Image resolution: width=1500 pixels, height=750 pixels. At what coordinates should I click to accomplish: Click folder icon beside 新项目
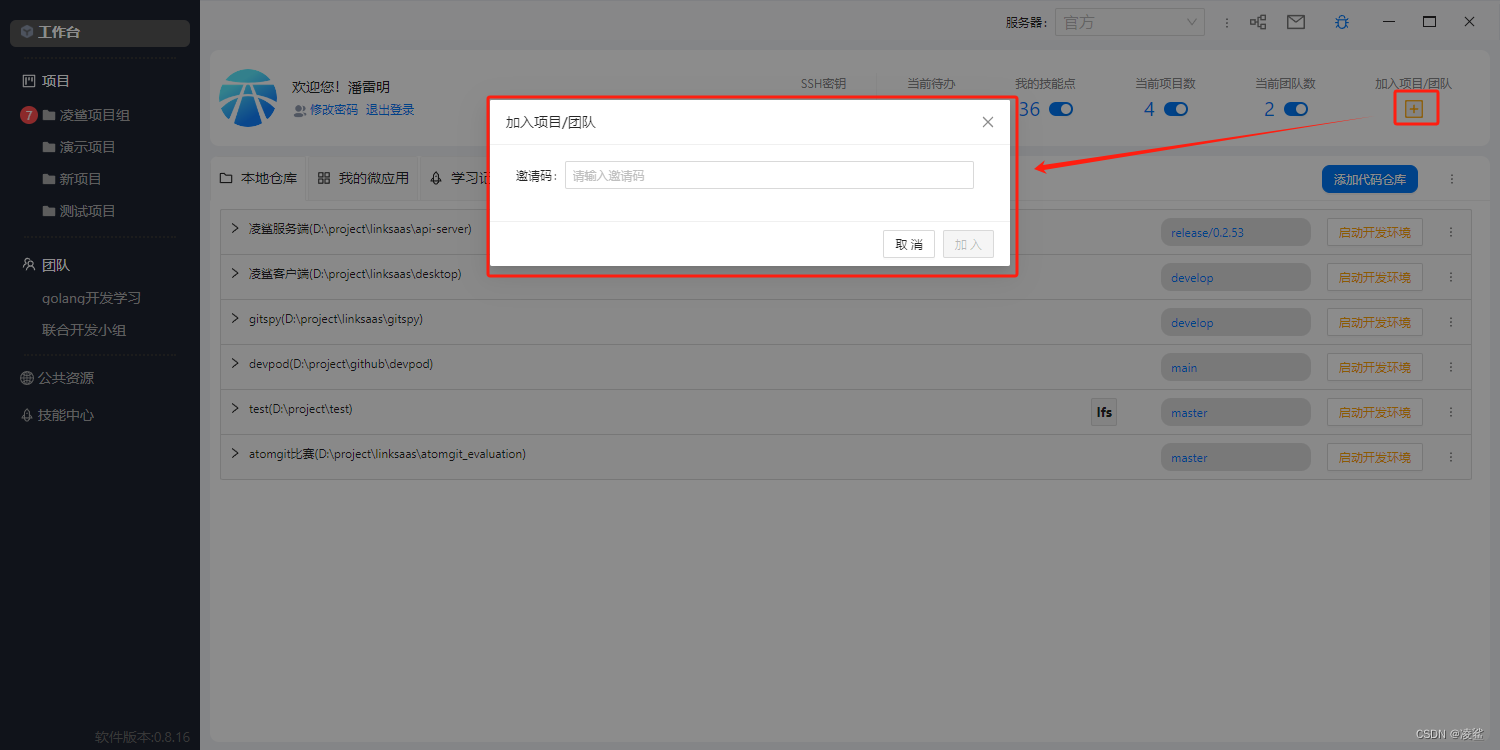49,179
